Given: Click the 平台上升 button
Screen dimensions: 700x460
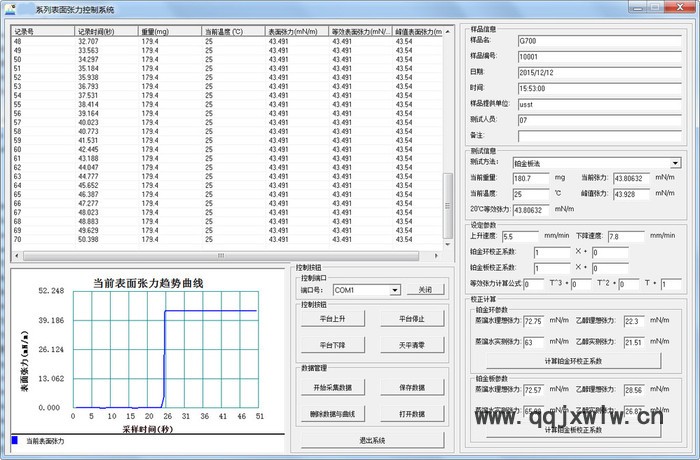Looking at the screenshot, I should 332,319.
